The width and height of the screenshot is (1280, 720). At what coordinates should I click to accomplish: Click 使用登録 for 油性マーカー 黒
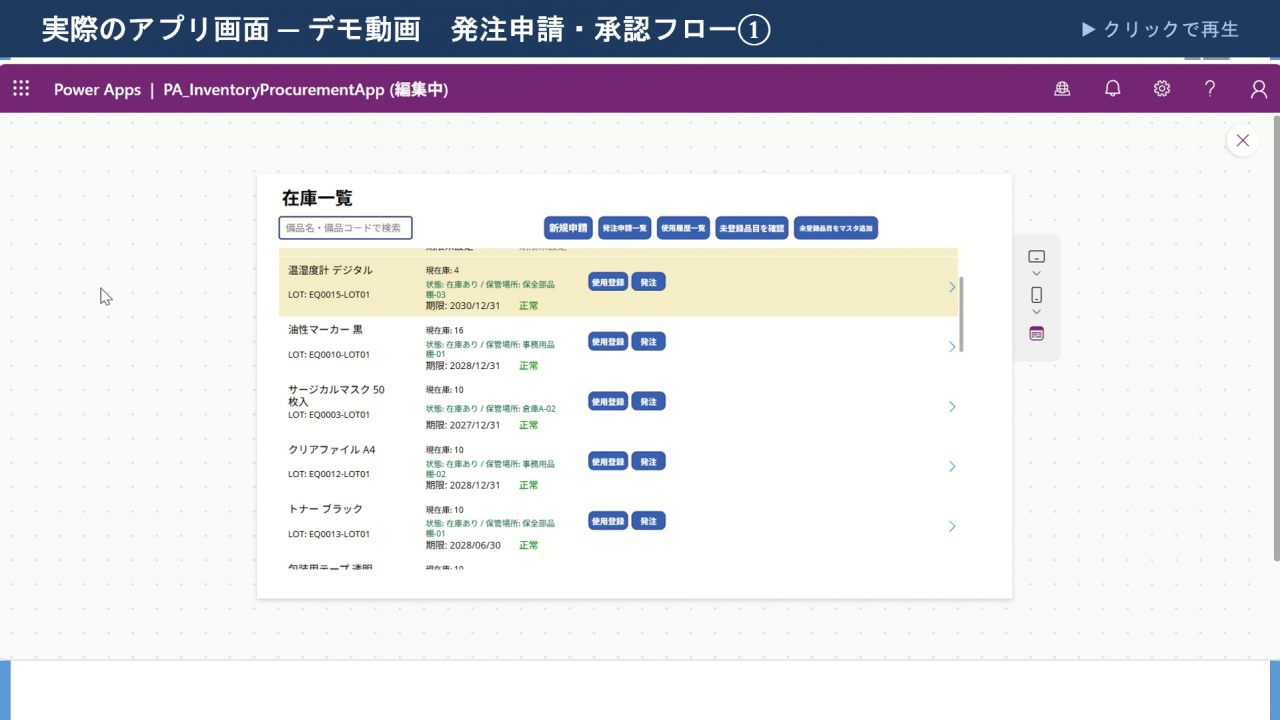click(608, 342)
